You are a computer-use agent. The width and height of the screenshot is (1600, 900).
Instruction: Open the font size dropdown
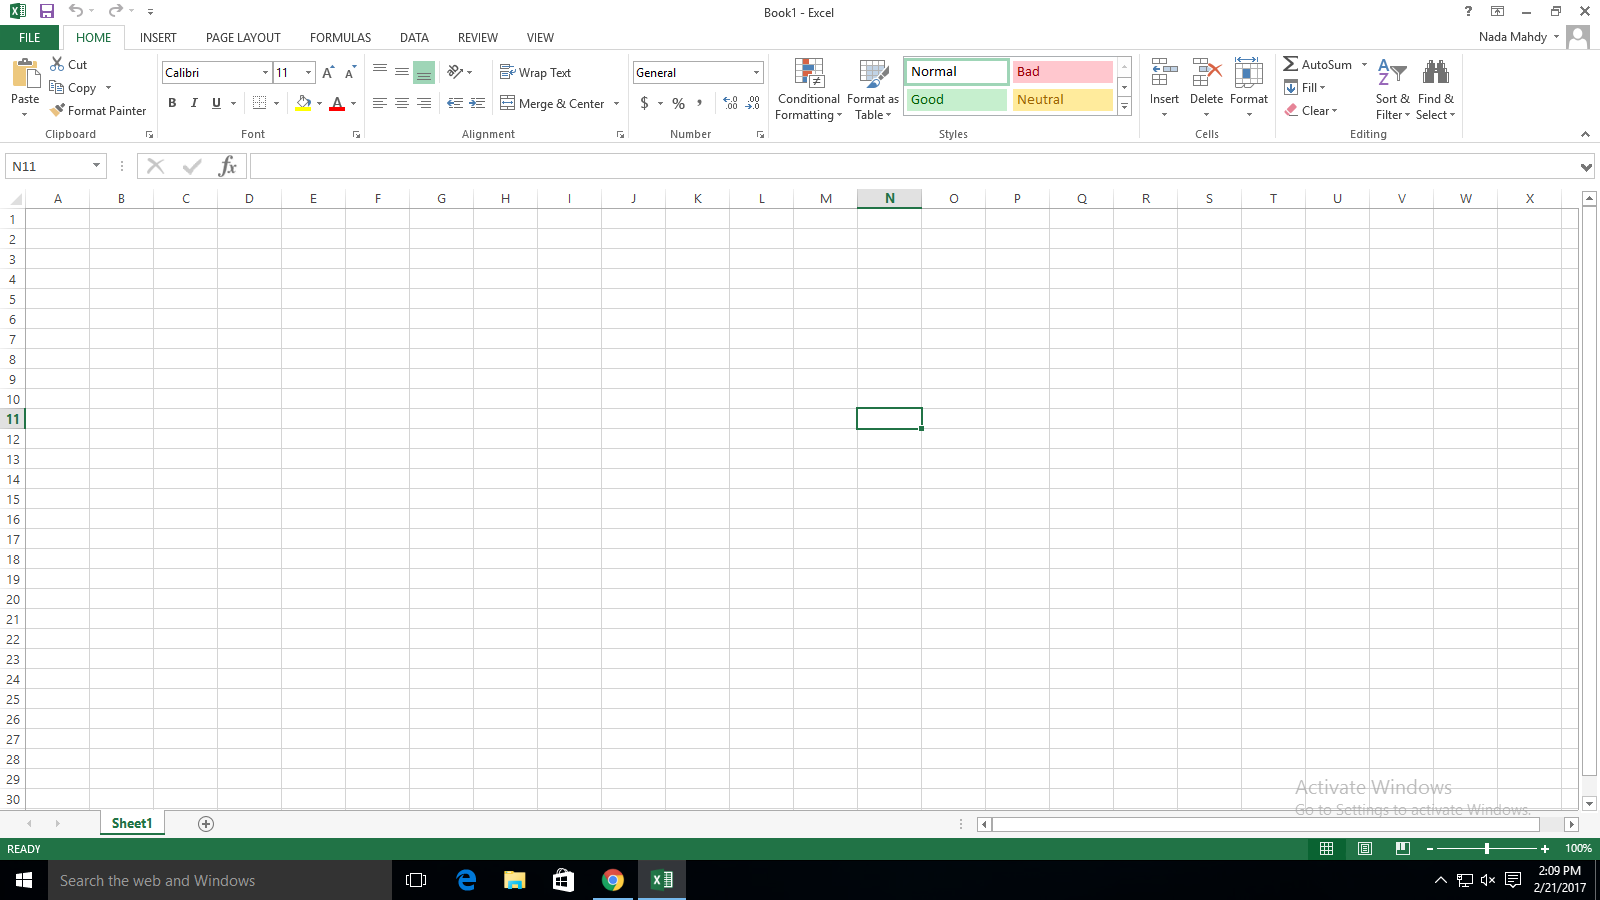pos(308,73)
